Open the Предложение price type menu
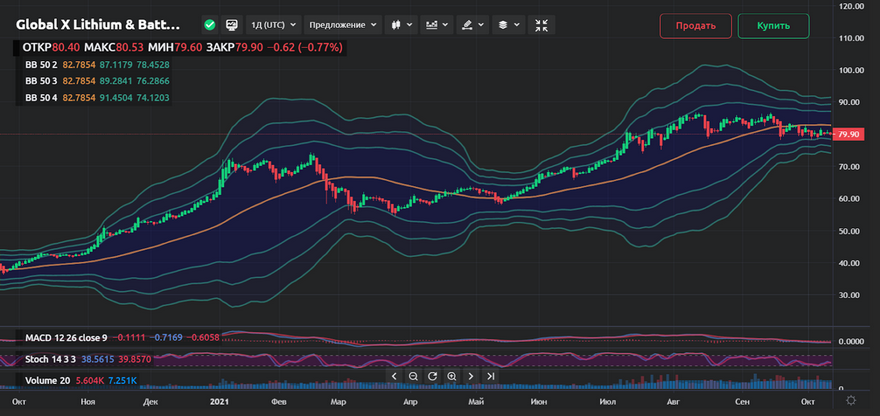880x416 pixels. (x=343, y=24)
